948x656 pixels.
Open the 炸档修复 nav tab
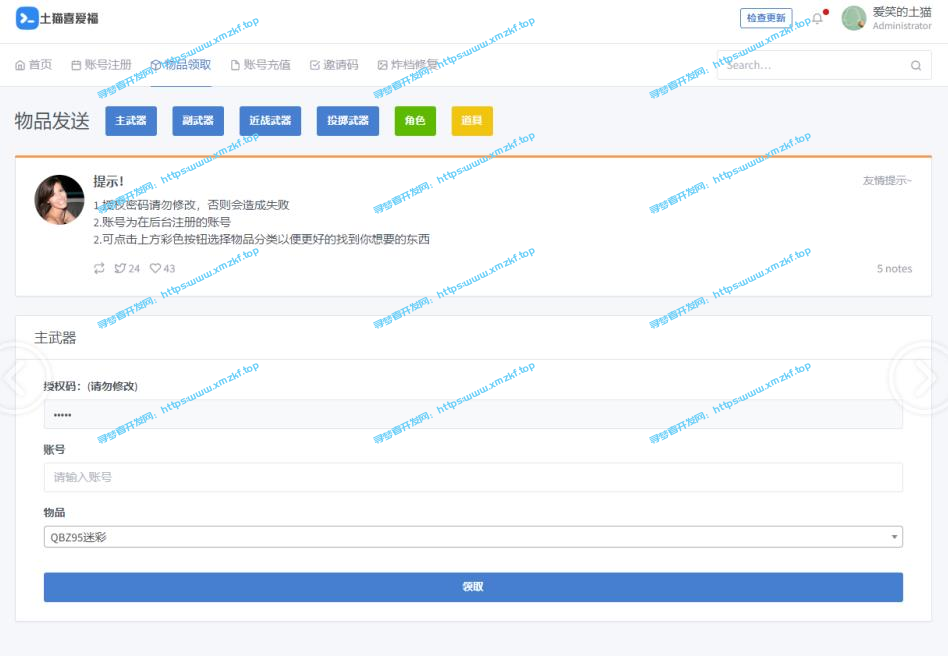tap(407, 65)
